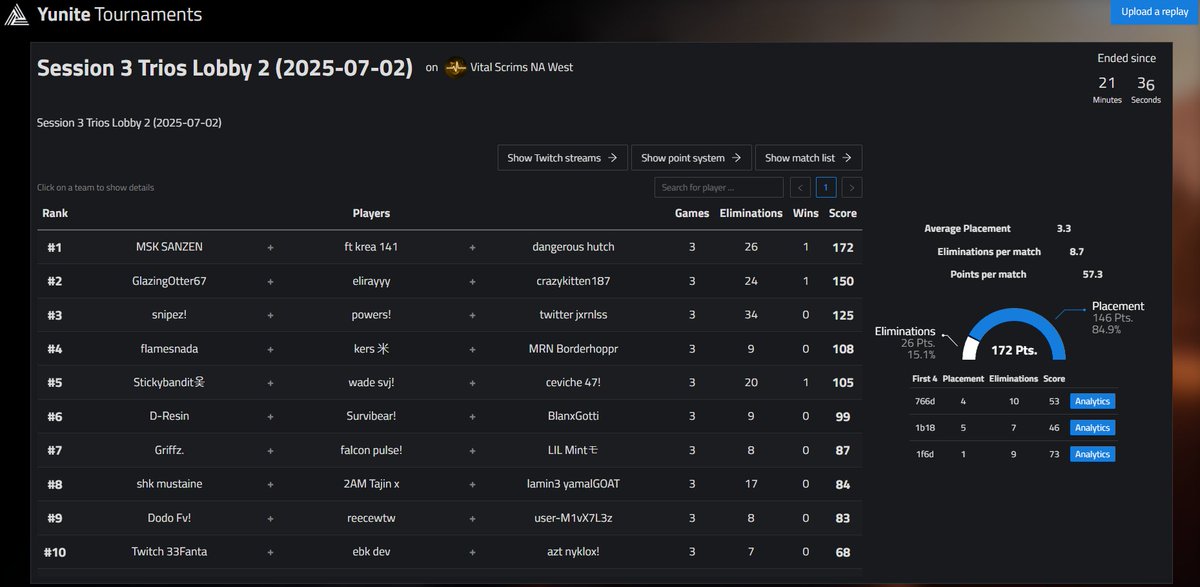Click player name ft krea 141

click(371, 247)
